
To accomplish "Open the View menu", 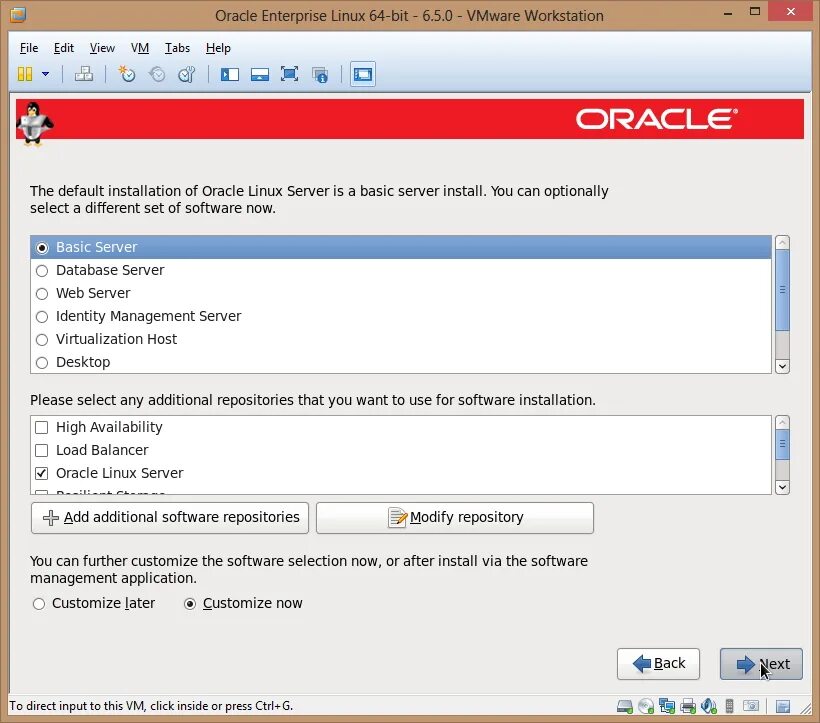I will pos(102,48).
